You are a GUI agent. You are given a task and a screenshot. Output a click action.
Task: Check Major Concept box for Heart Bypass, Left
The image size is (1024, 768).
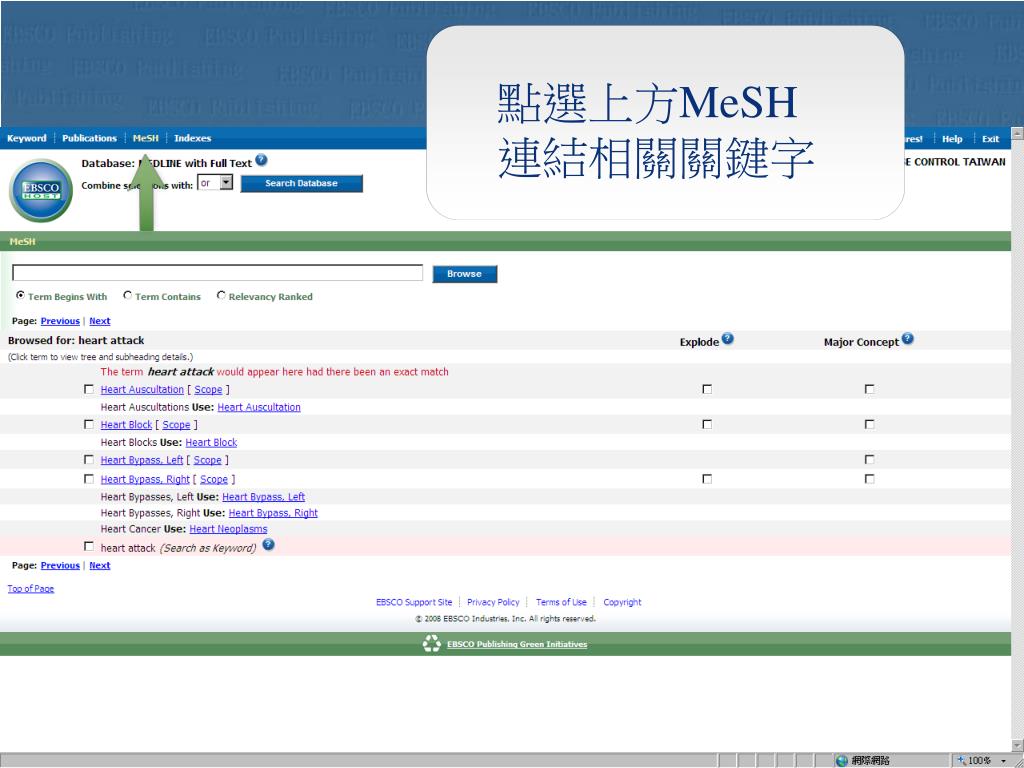pyautogui.click(x=869, y=460)
